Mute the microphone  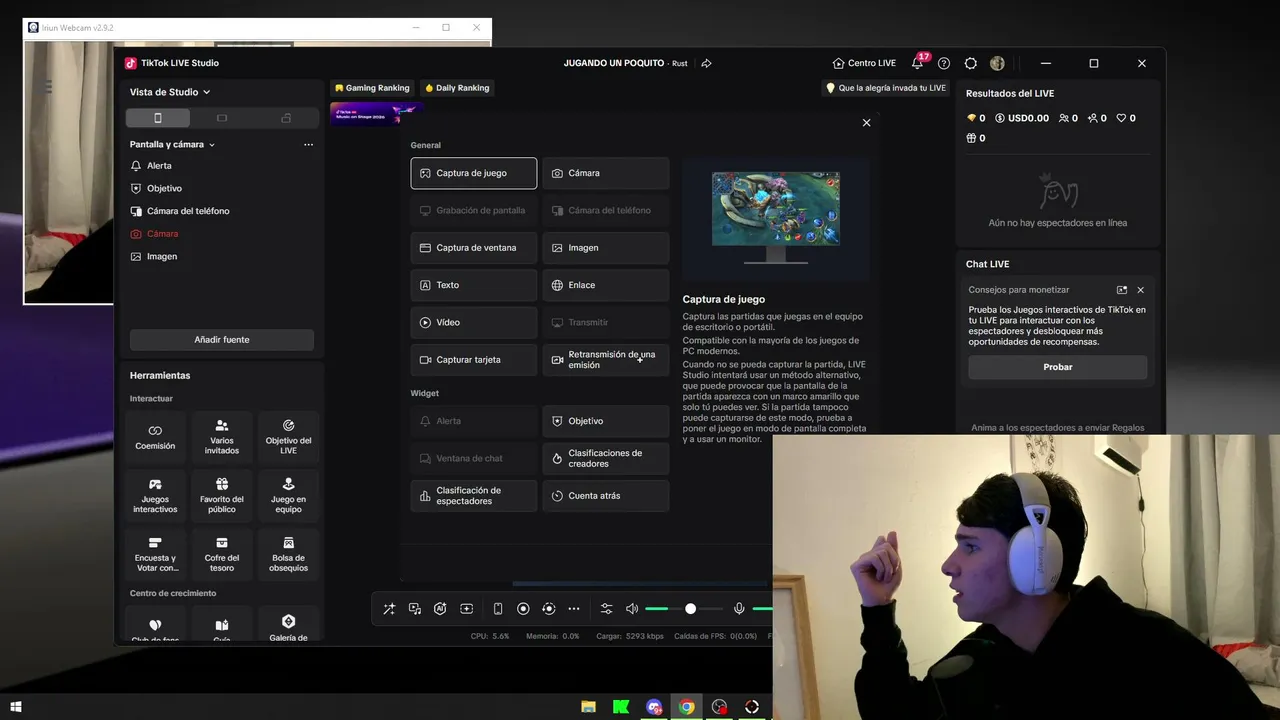(739, 609)
